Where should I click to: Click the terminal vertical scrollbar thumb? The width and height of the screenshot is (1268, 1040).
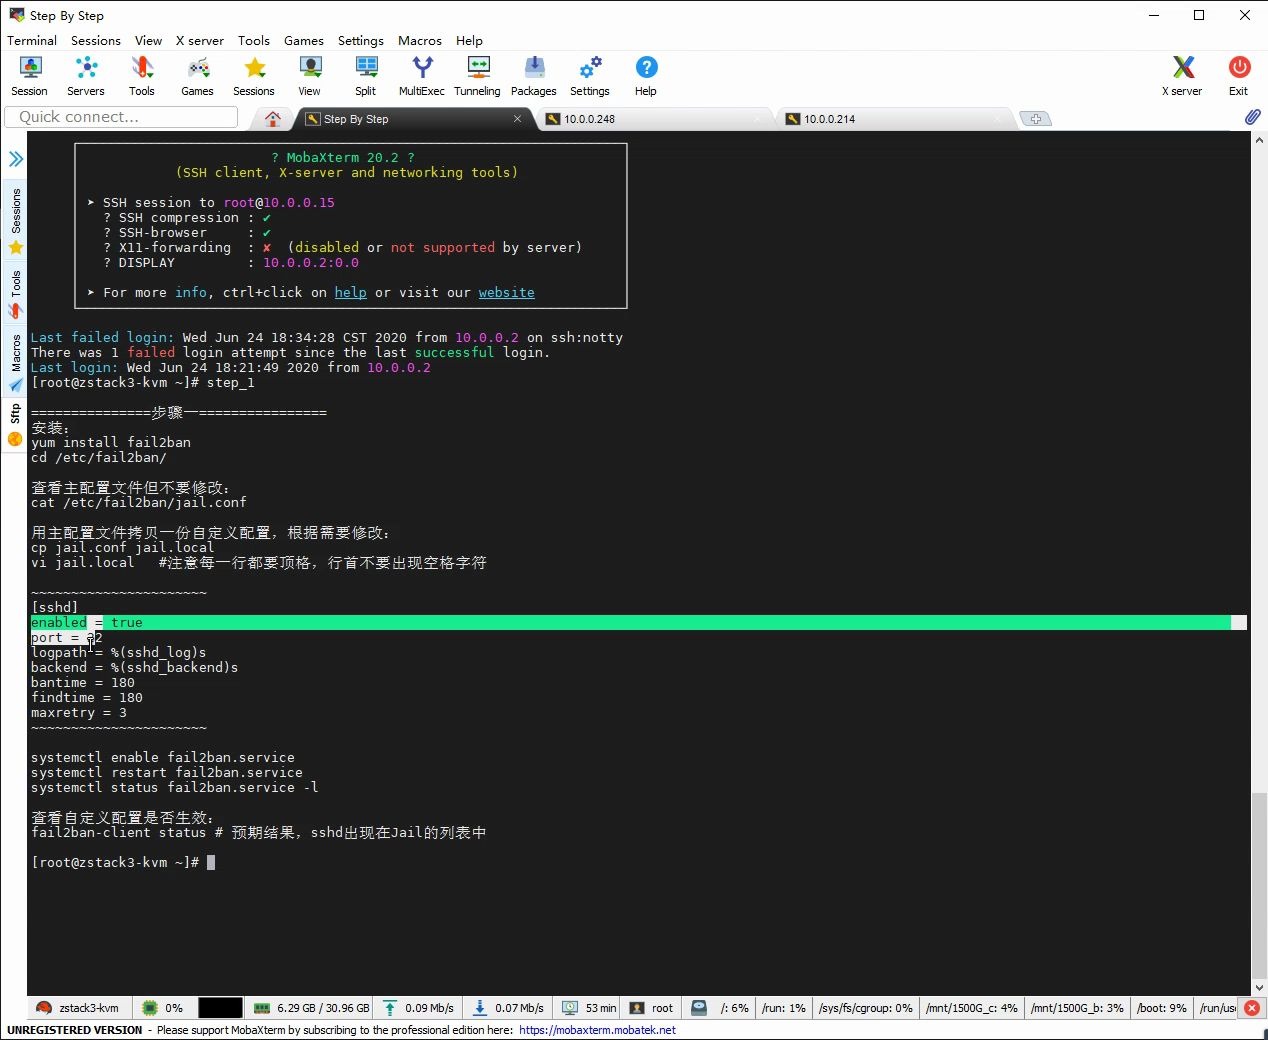click(x=1259, y=885)
